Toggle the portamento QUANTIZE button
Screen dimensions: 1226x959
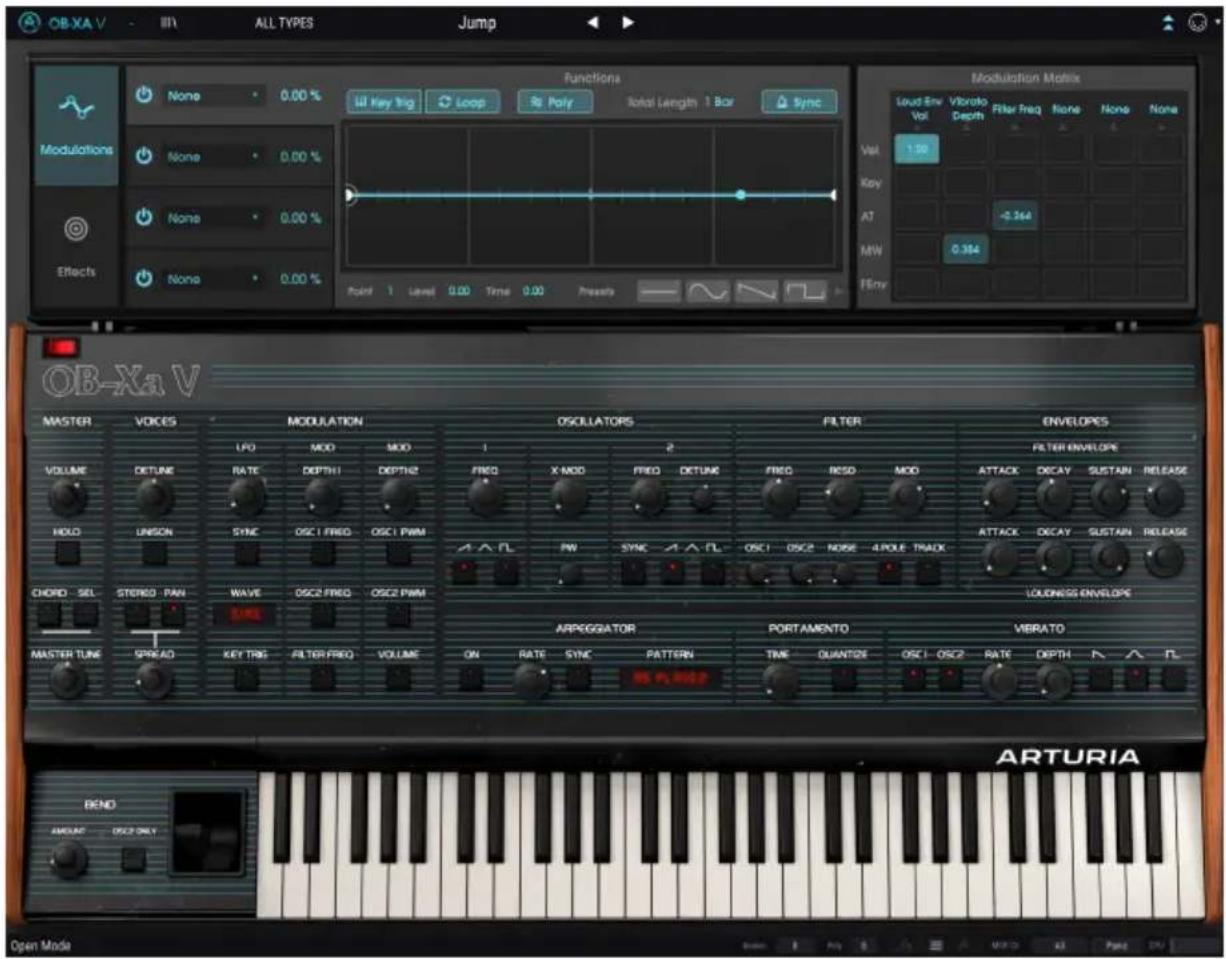point(843,679)
